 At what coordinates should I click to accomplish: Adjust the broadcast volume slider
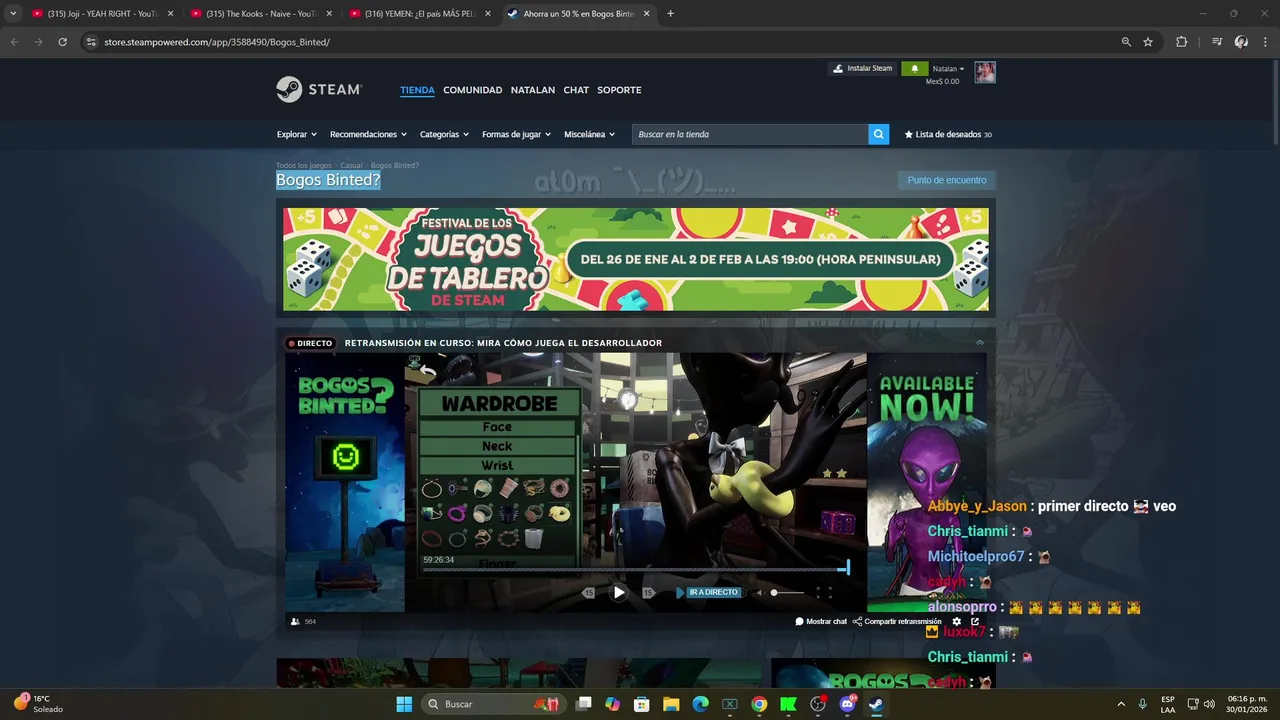pyautogui.click(x=787, y=592)
